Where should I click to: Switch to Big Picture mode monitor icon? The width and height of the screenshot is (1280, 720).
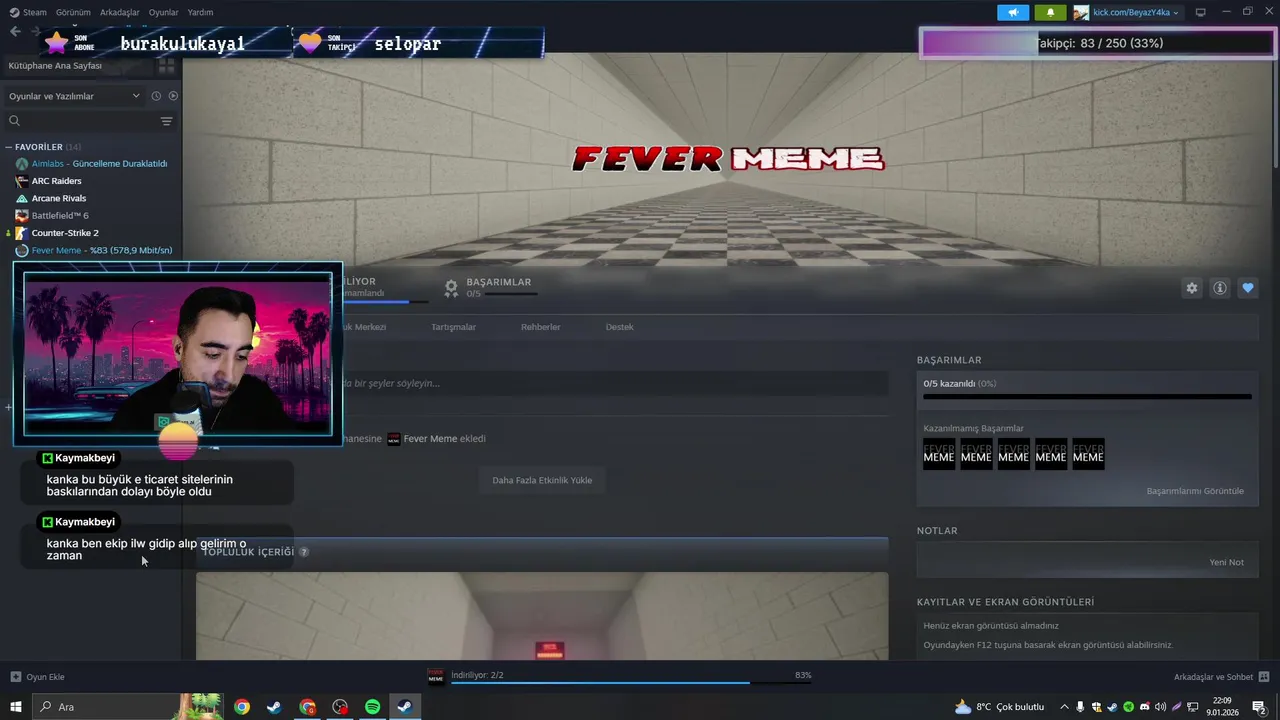1200,12
